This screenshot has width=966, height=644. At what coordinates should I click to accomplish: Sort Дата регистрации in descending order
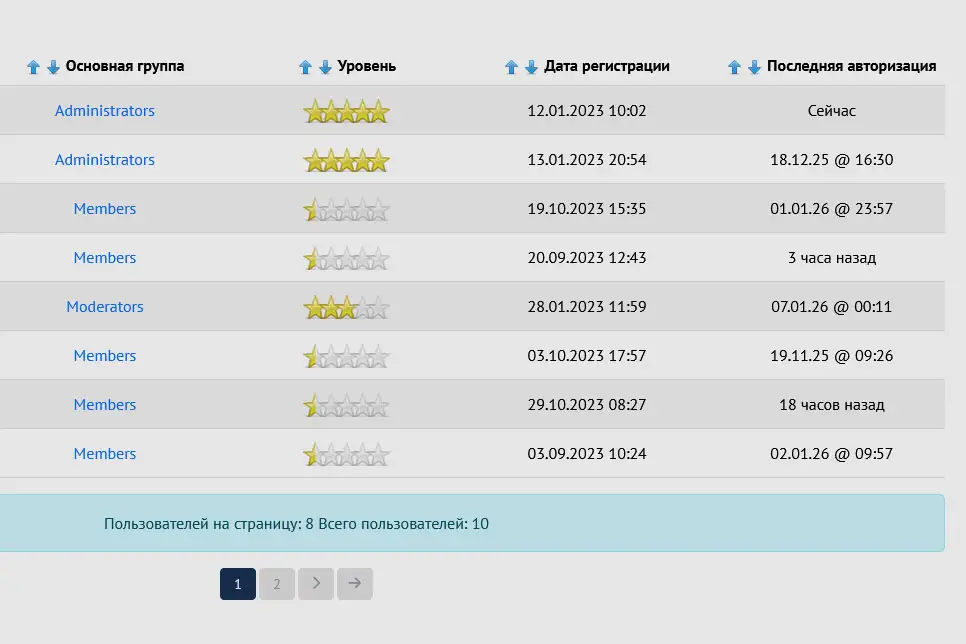530,66
